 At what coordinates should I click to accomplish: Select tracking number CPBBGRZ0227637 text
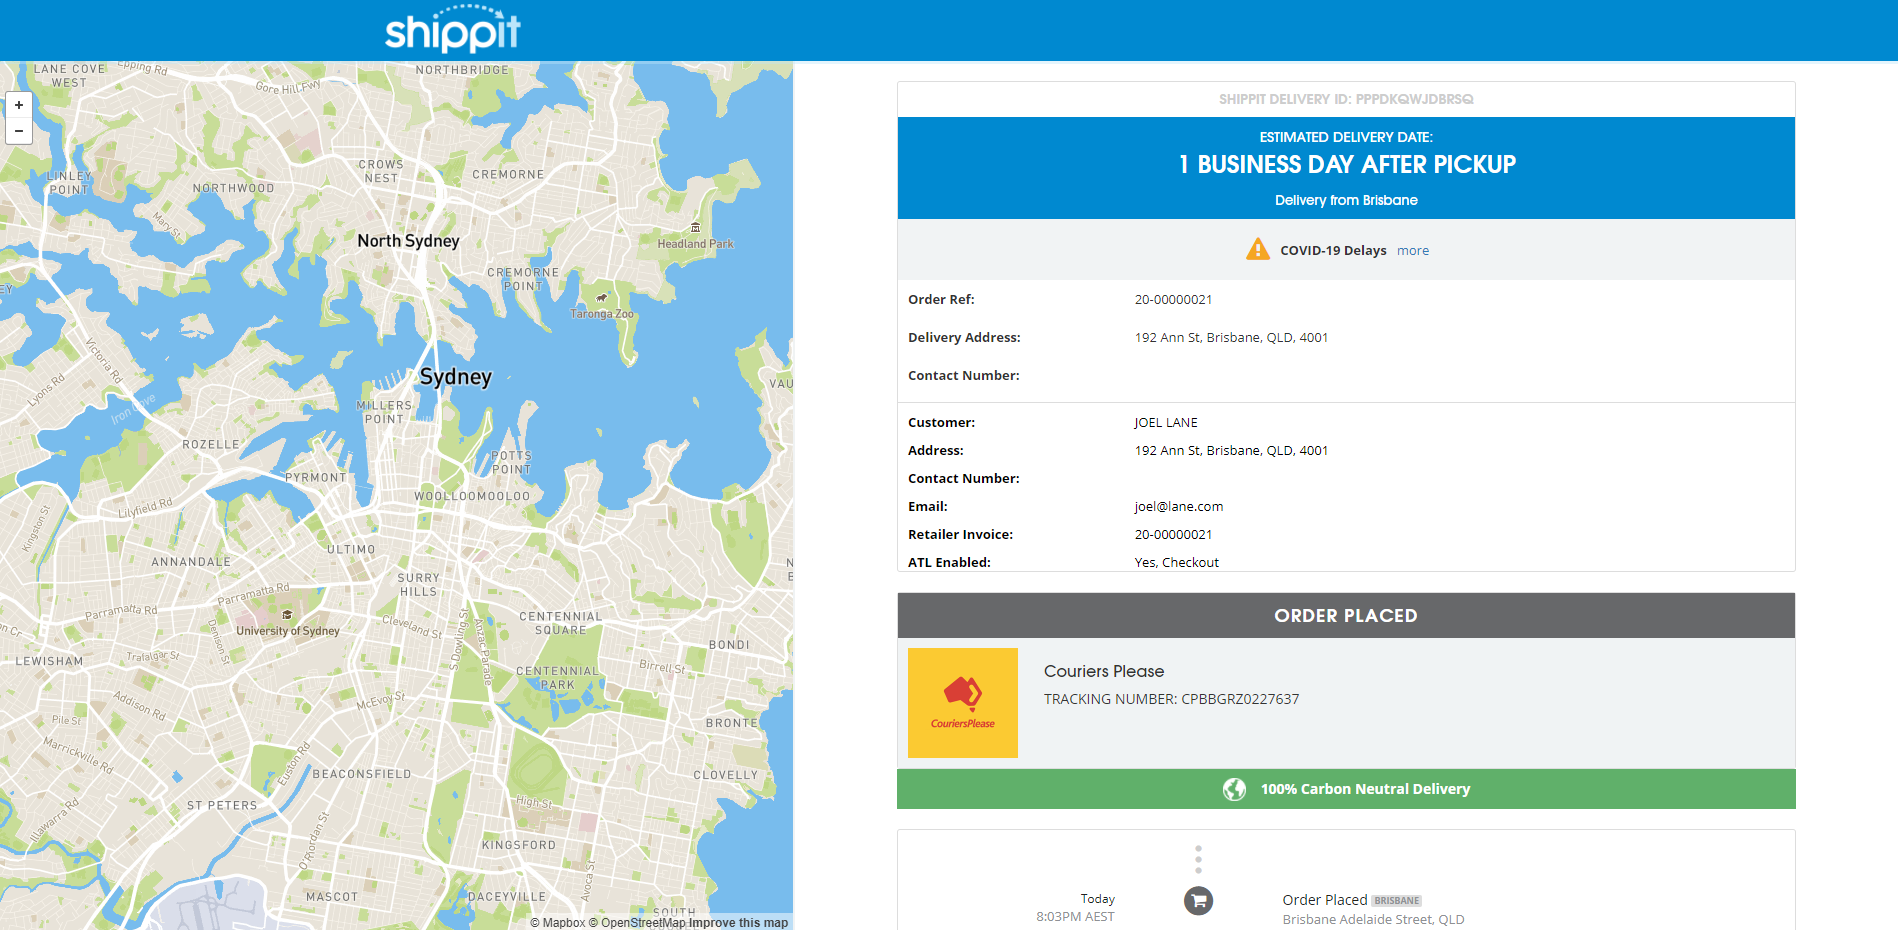pos(1240,699)
